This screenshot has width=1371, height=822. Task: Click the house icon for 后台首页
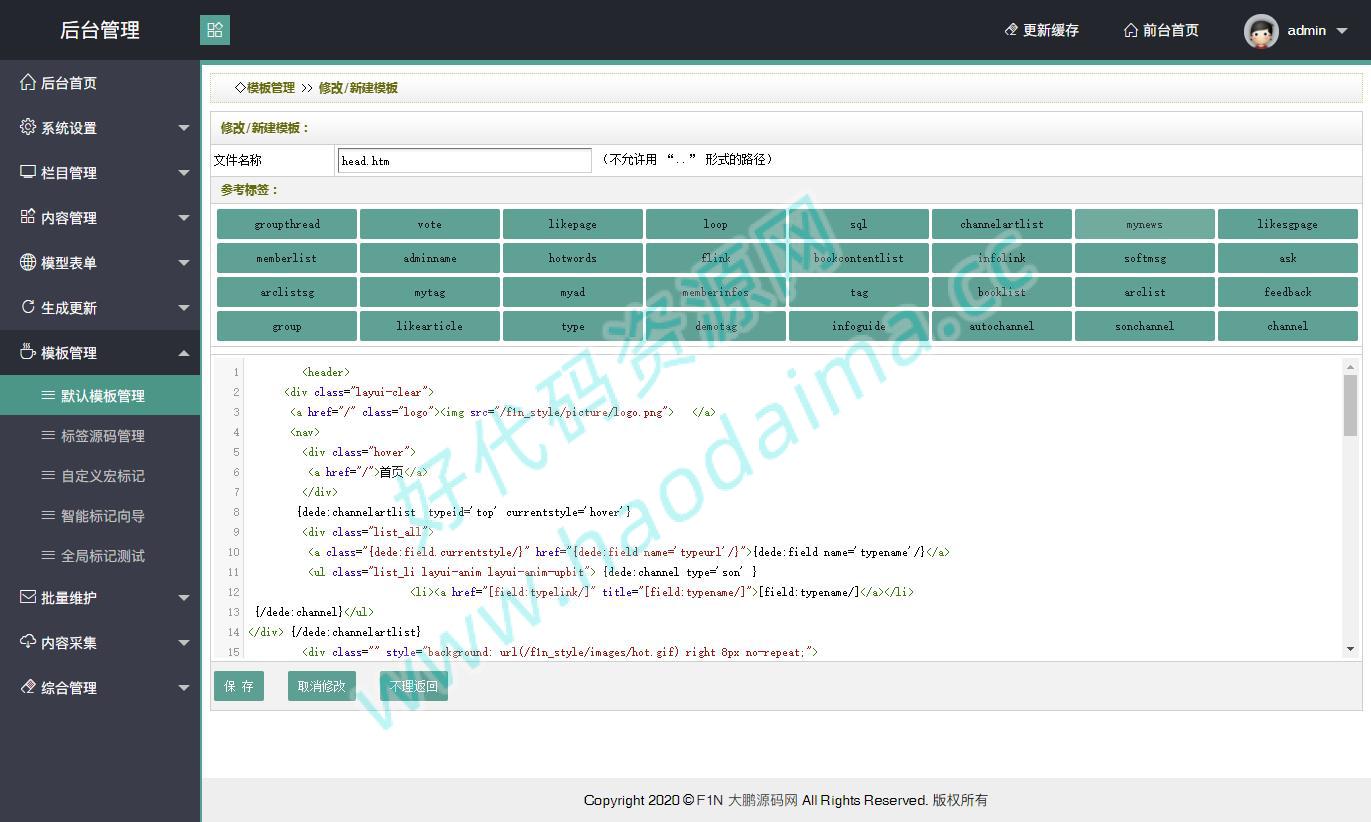click(x=28, y=82)
